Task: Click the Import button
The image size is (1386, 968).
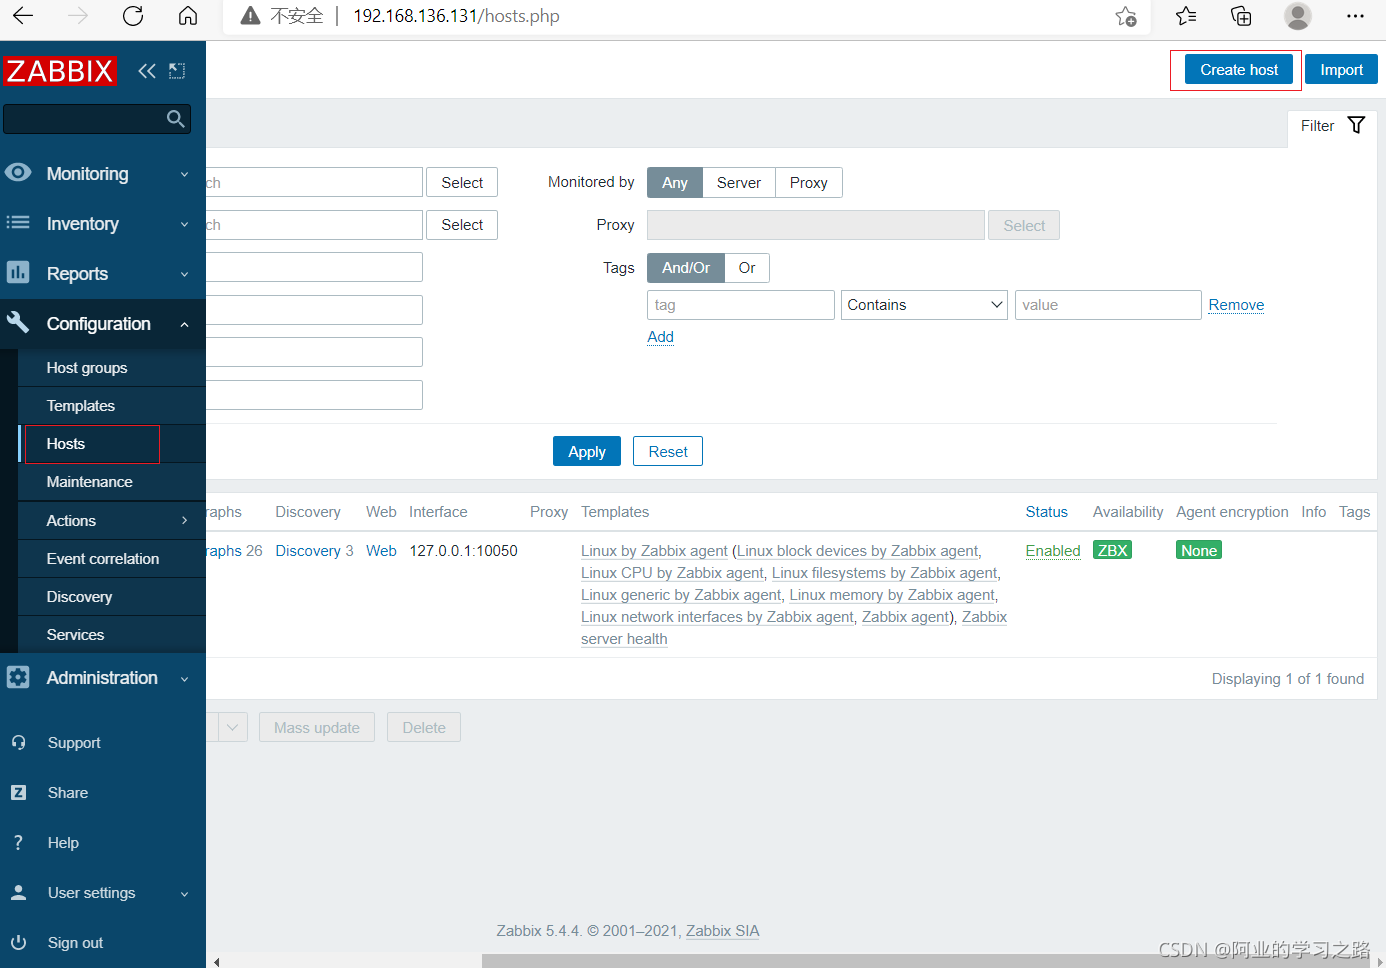Action: pyautogui.click(x=1341, y=70)
